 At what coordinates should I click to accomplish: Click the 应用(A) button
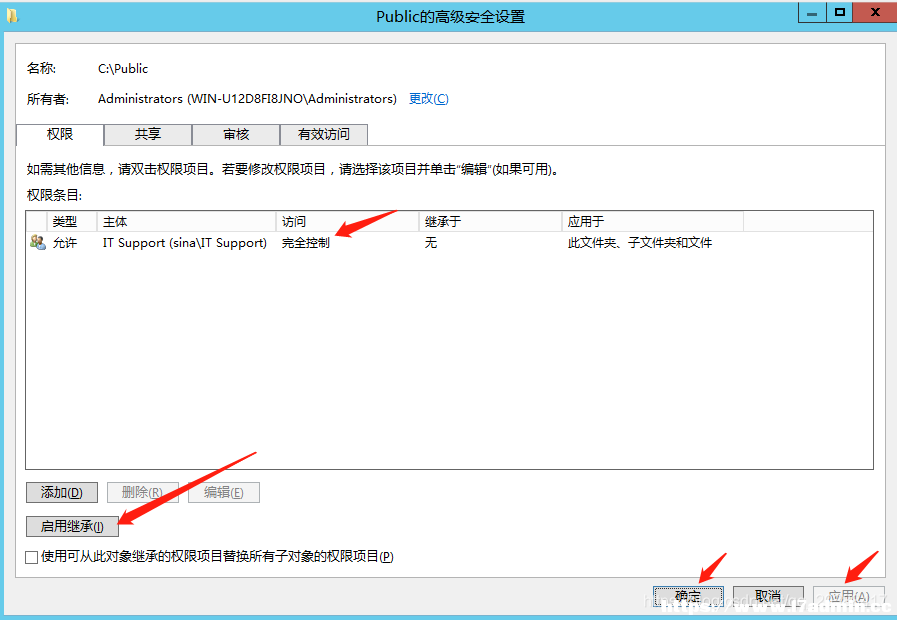849,597
